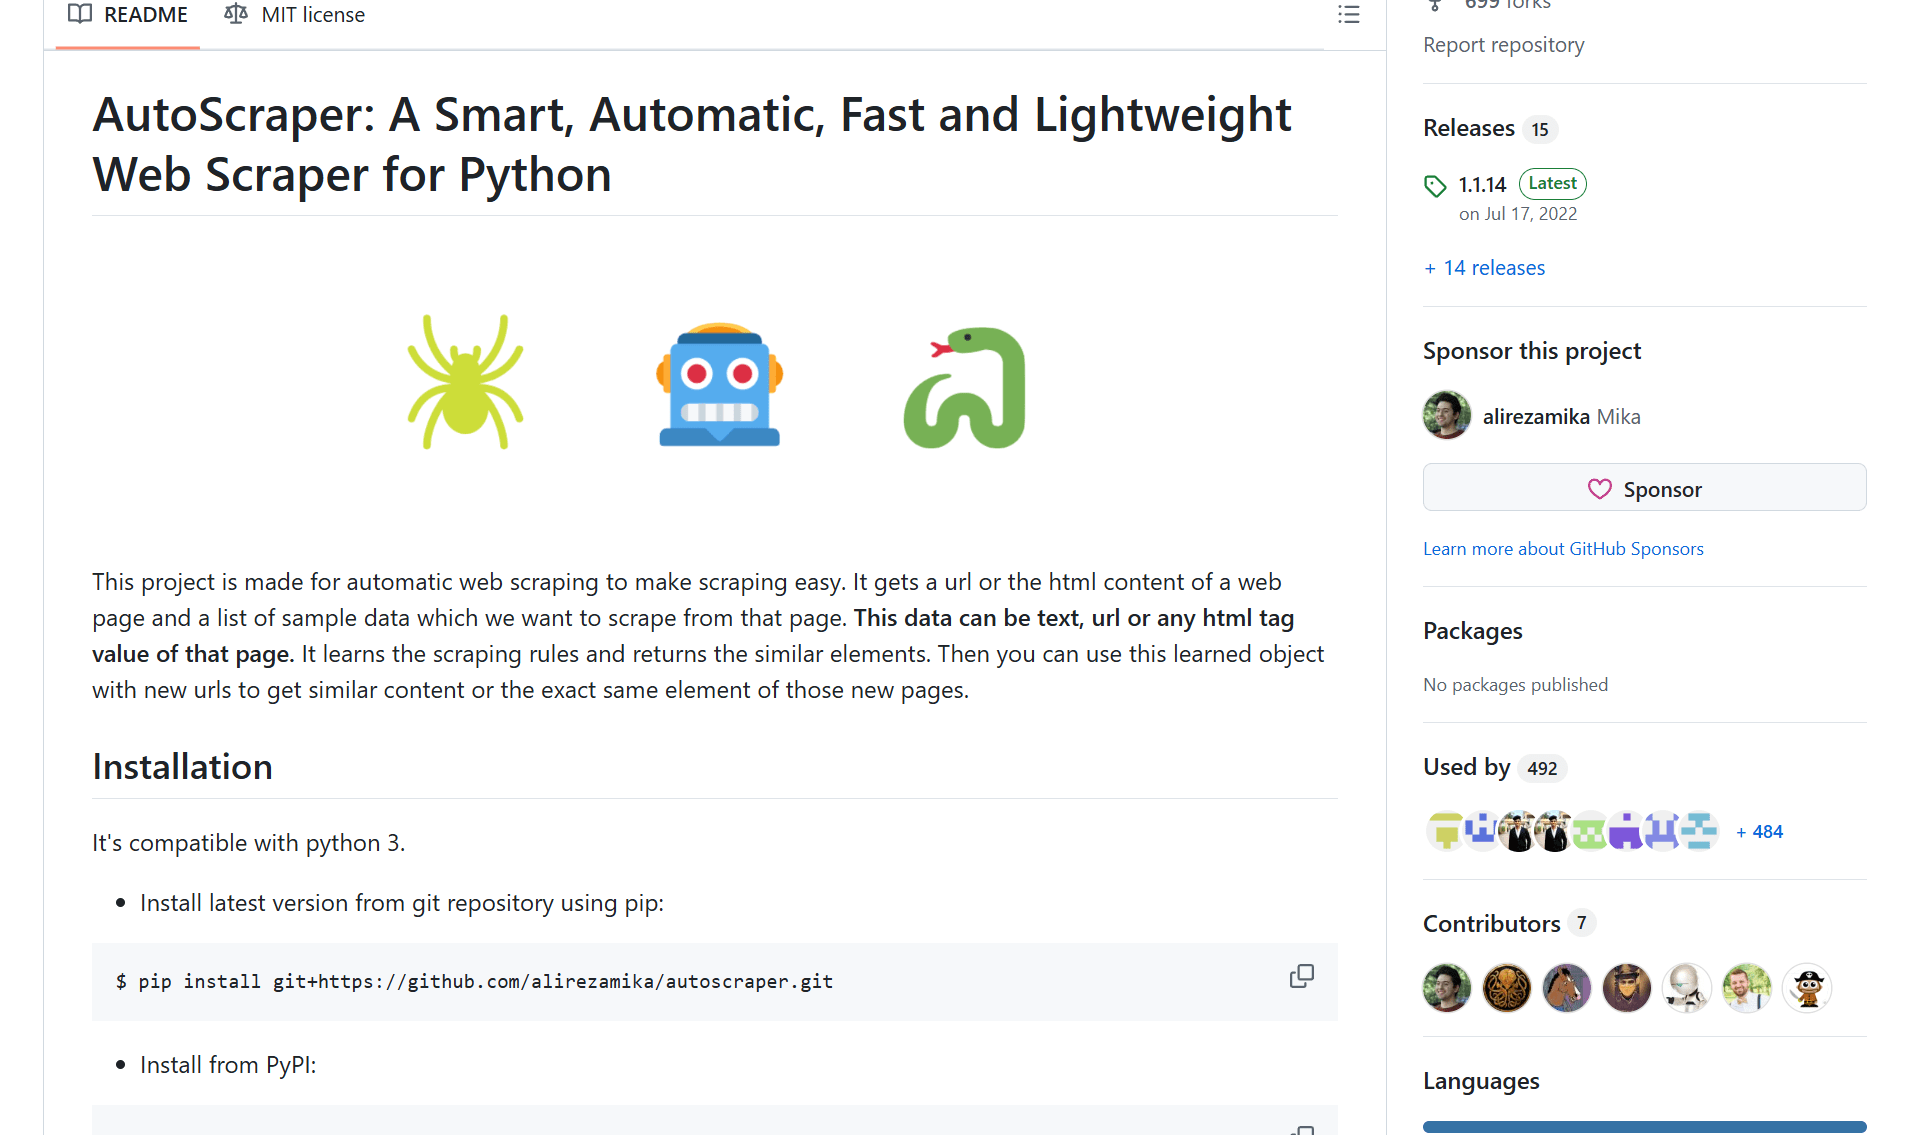Click the Installation heading
The image size is (1921, 1135).
tap(182, 767)
